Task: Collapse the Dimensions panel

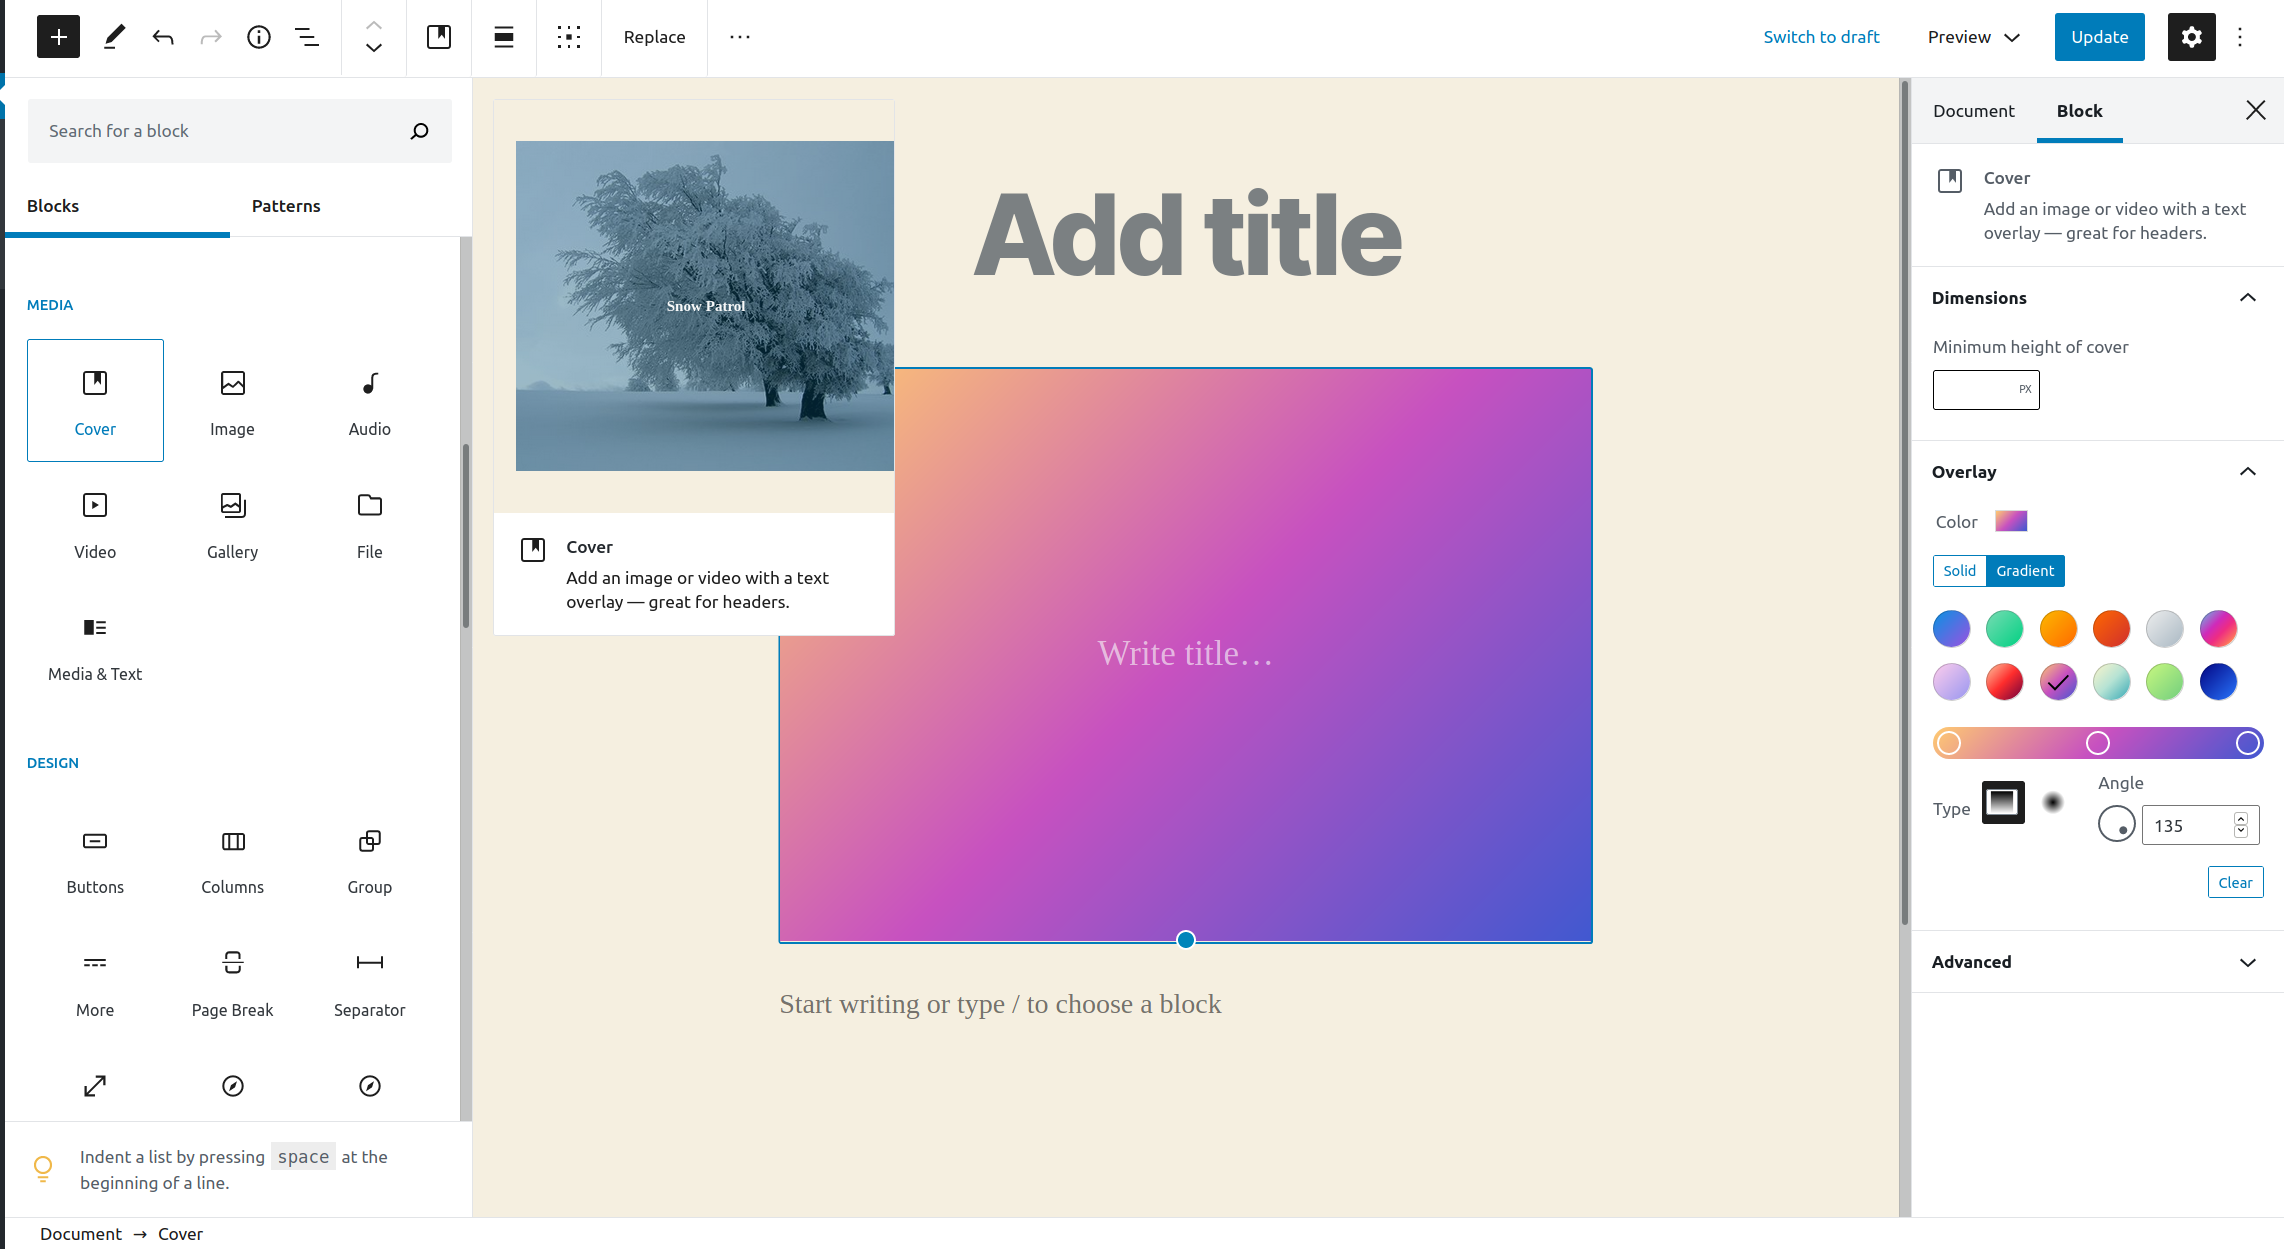Action: (2248, 298)
